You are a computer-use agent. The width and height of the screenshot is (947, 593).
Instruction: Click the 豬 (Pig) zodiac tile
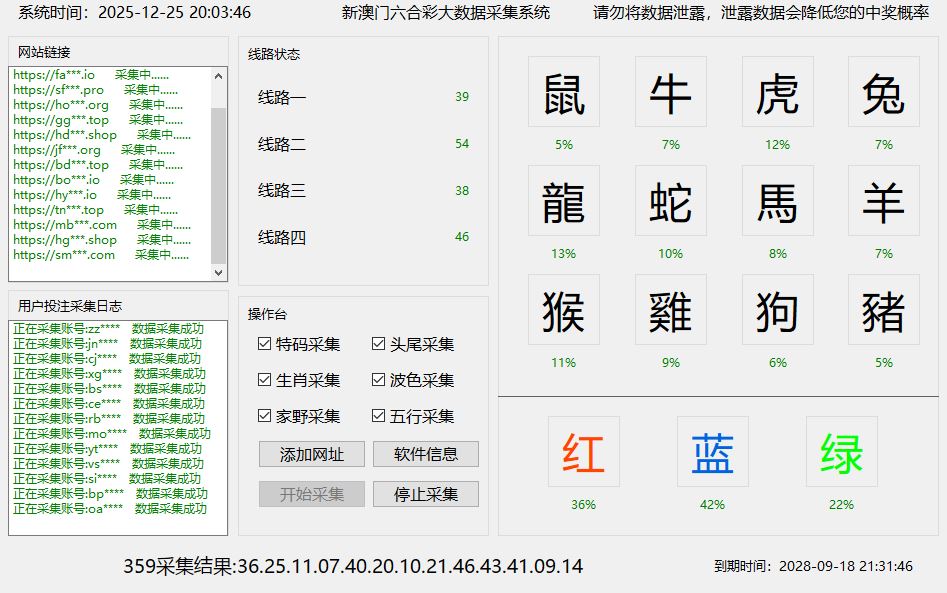[883, 309]
